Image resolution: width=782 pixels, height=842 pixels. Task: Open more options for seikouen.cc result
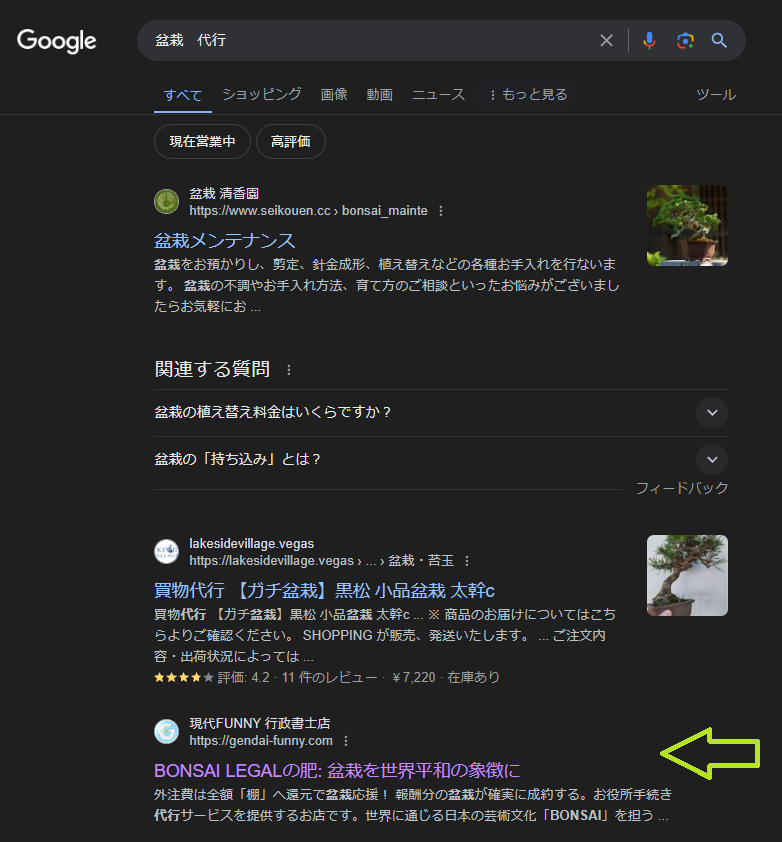(441, 211)
